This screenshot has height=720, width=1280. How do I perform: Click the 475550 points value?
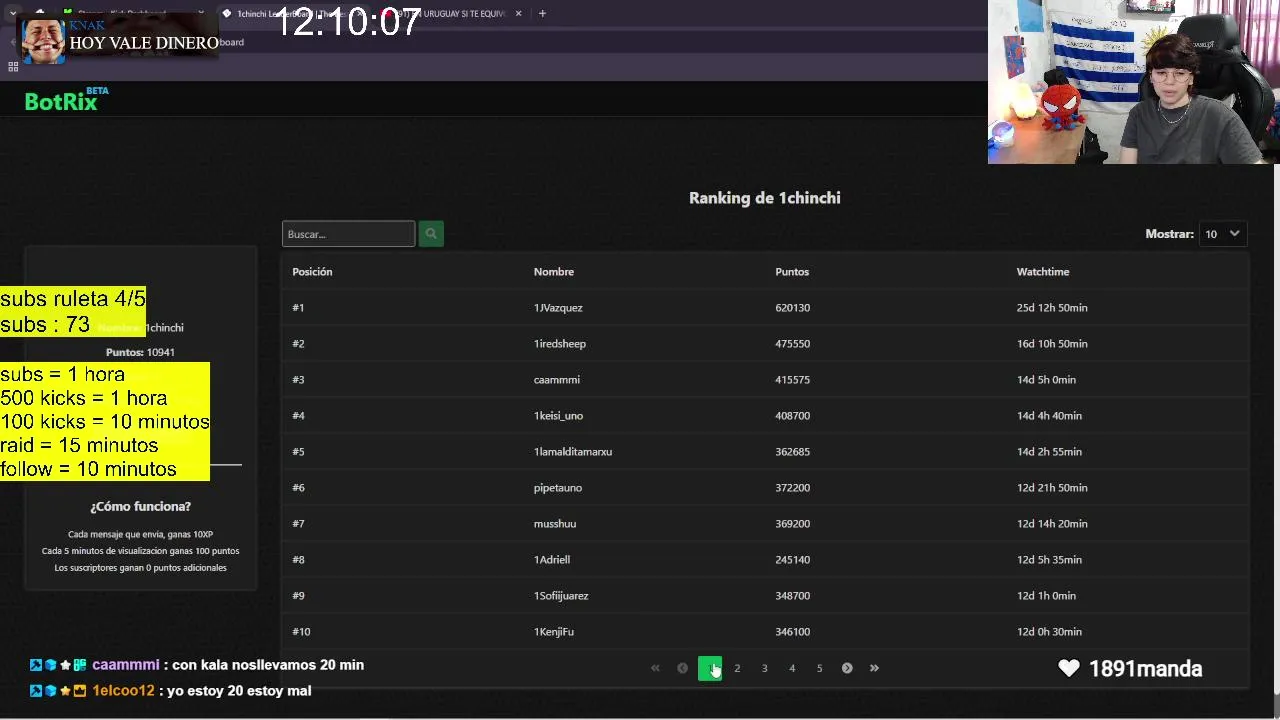pos(792,344)
